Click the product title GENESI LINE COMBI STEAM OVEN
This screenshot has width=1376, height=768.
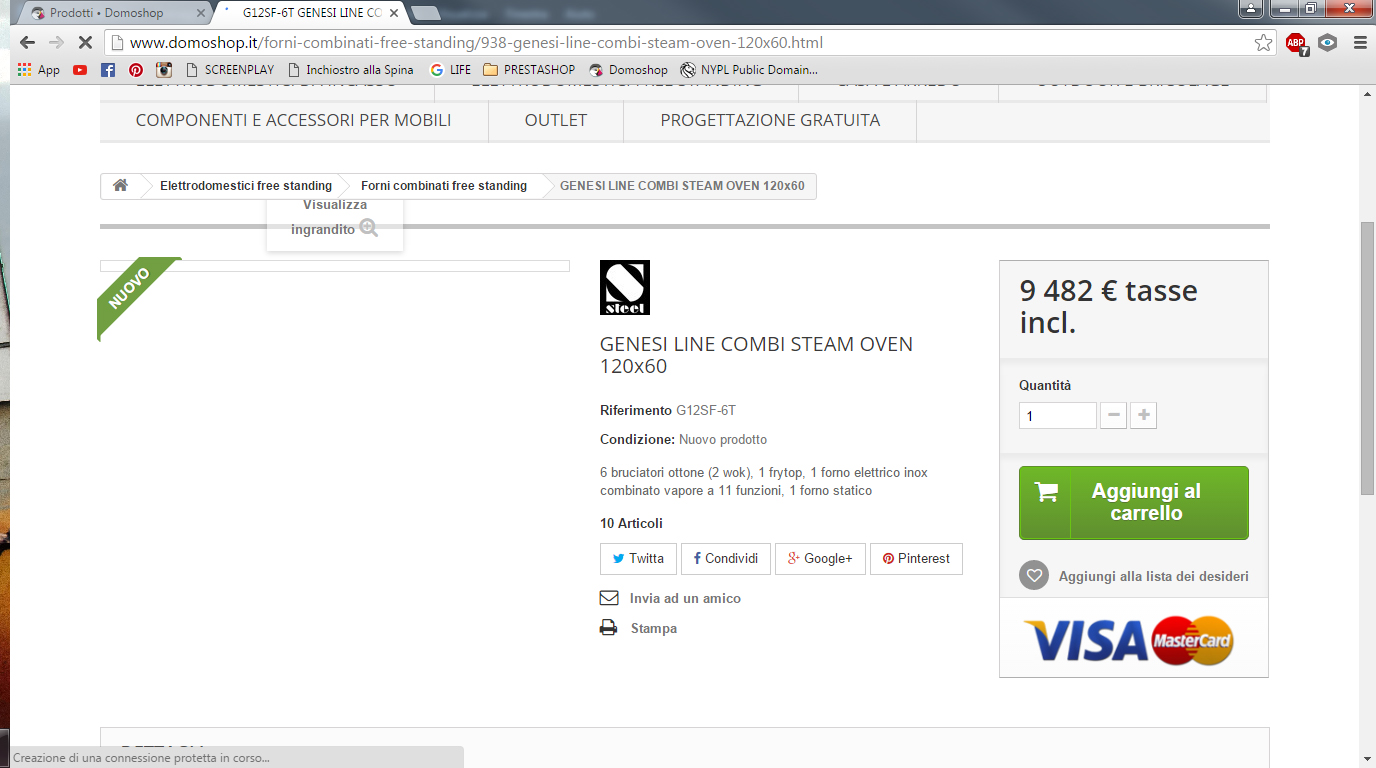[x=756, y=355]
